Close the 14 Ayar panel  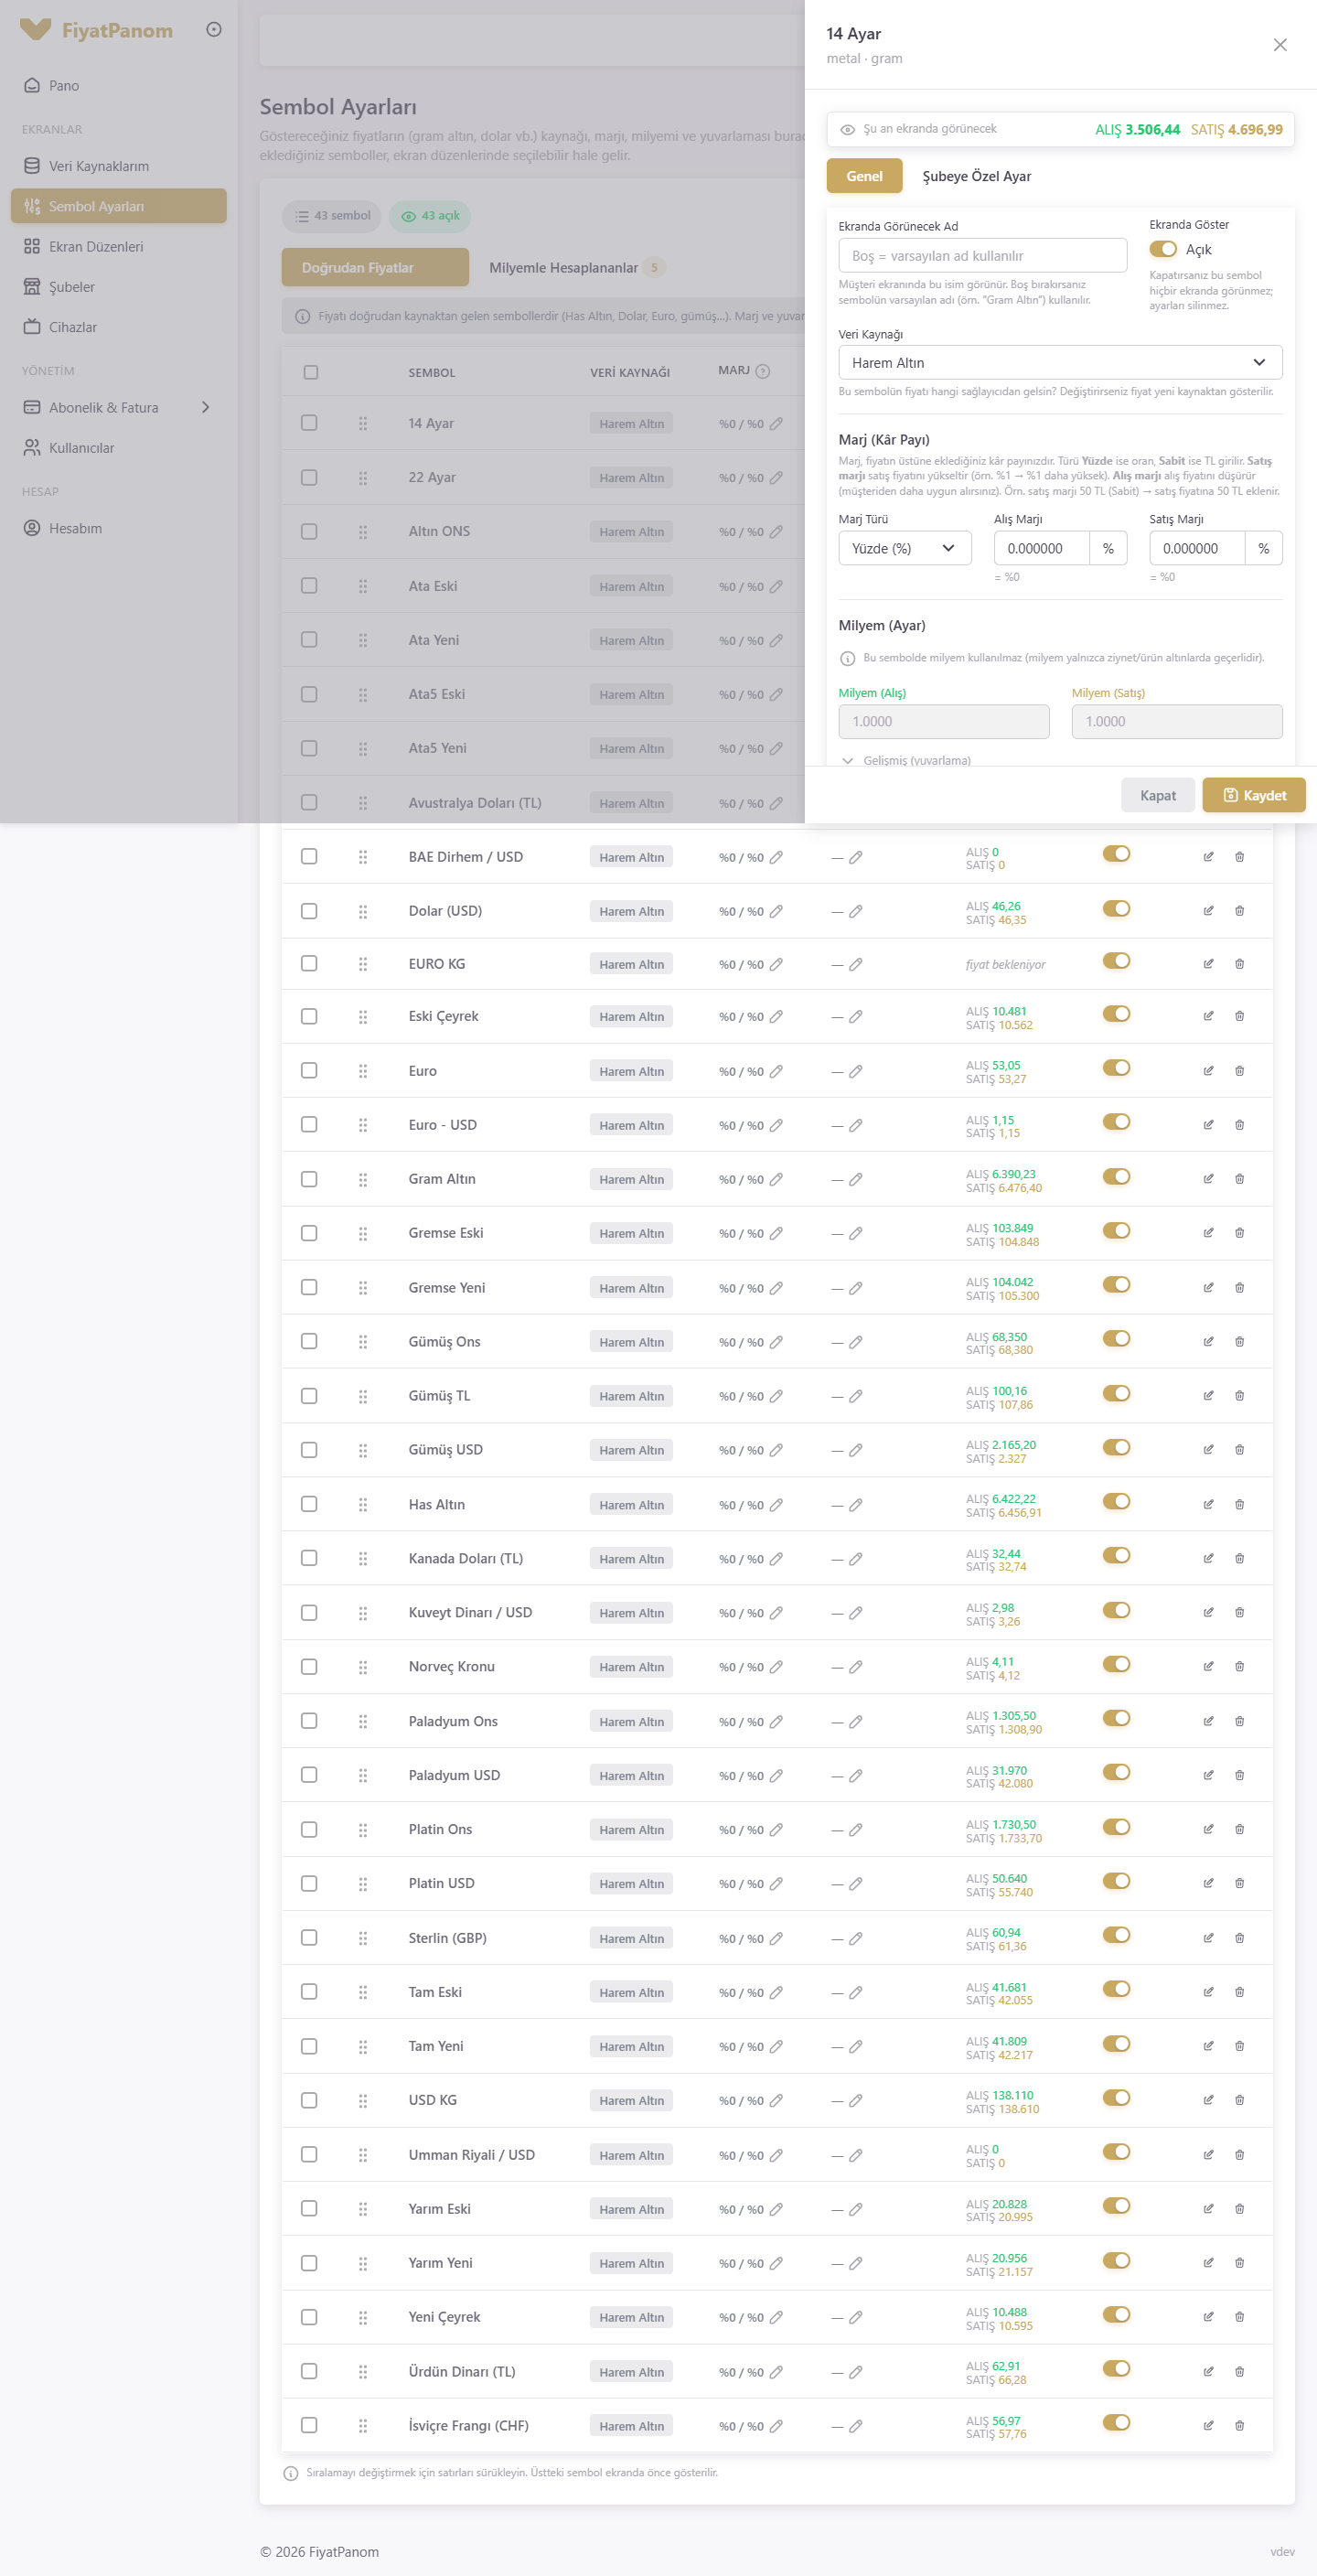coord(1280,45)
